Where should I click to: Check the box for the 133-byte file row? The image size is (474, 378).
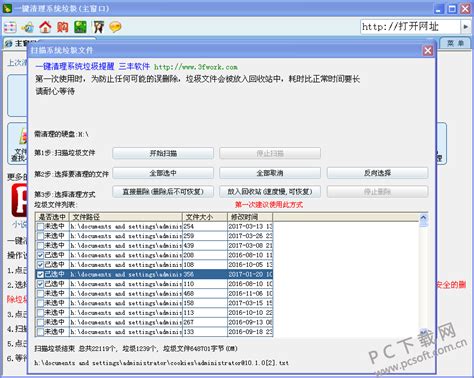tap(40, 332)
